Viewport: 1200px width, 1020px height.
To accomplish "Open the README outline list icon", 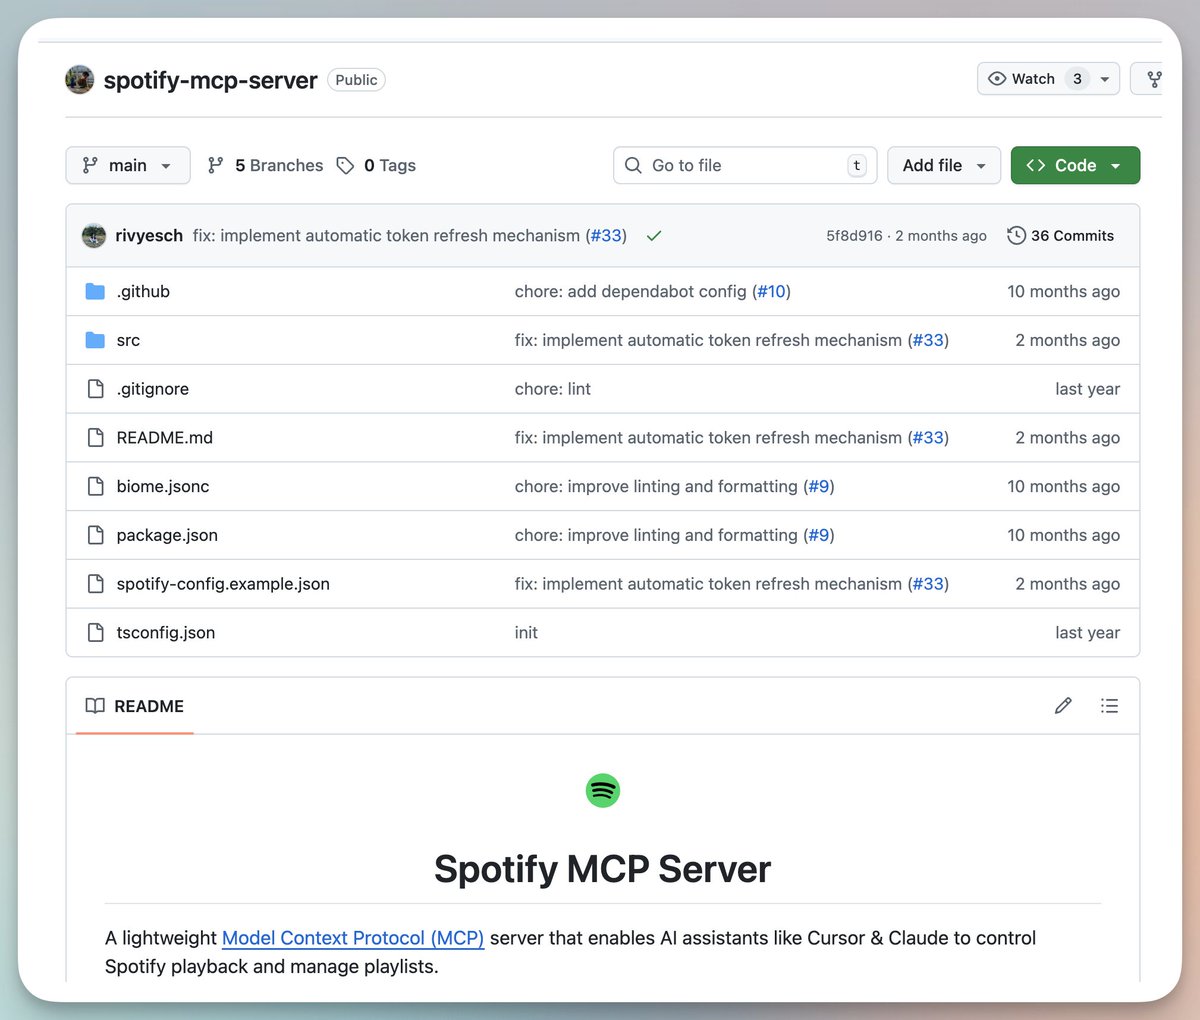I will (1109, 706).
